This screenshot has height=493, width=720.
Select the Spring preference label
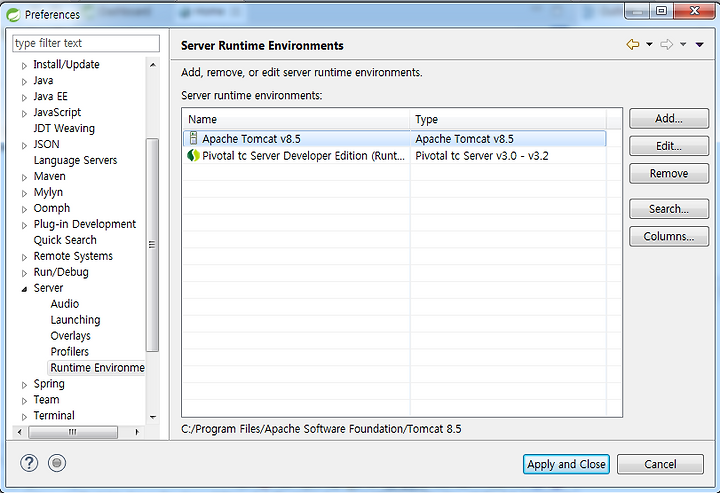click(x=49, y=384)
